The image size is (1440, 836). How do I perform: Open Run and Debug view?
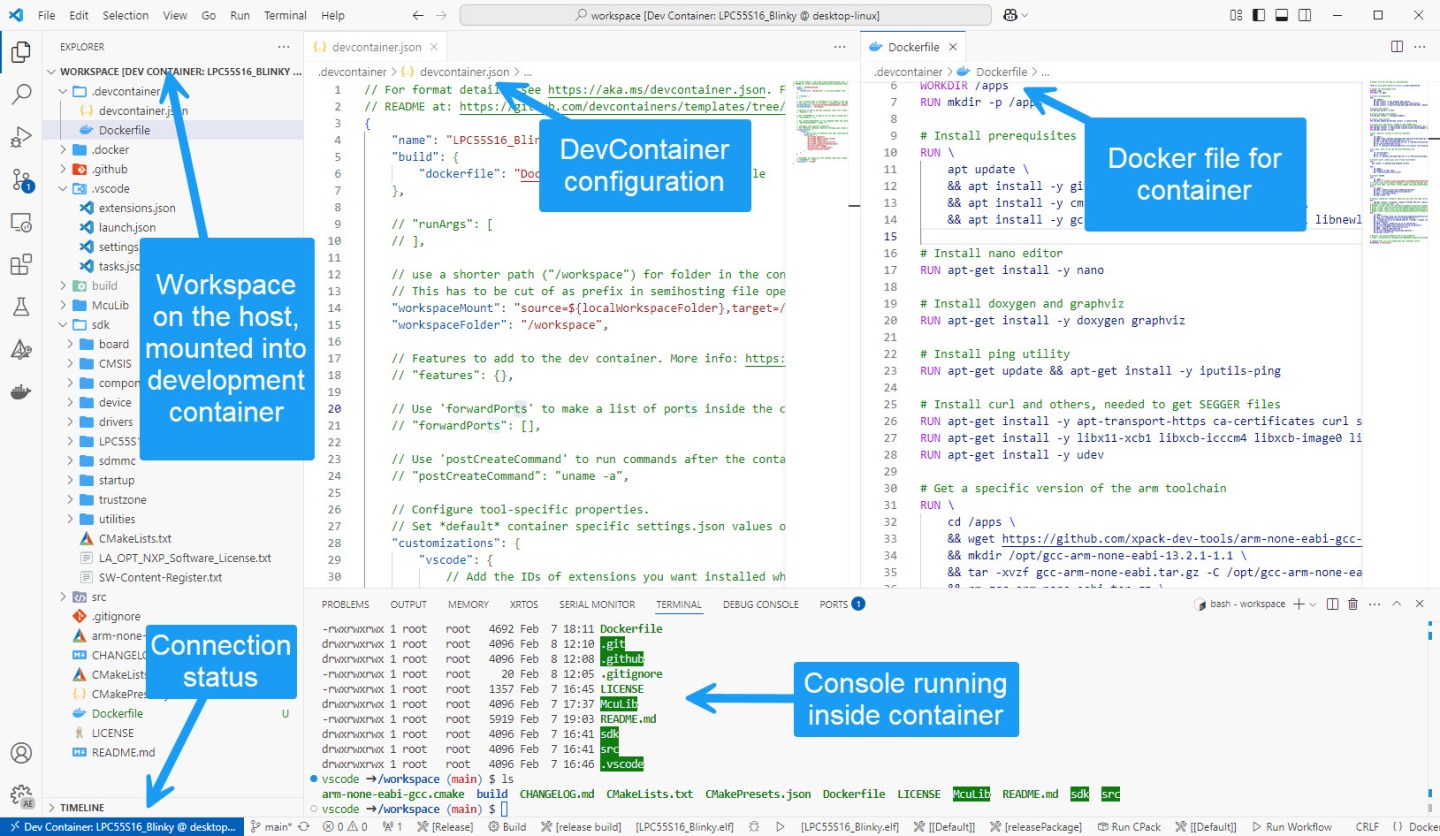20,138
